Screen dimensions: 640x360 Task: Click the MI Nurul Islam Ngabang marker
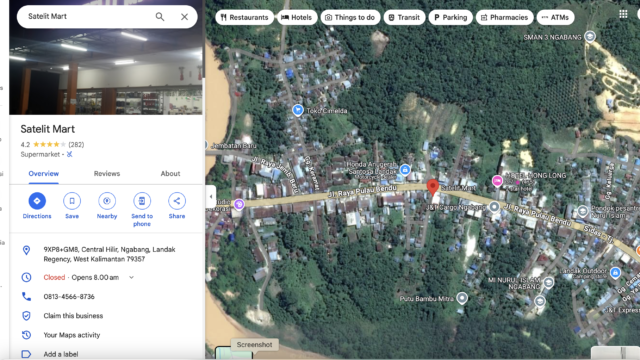tap(549, 282)
